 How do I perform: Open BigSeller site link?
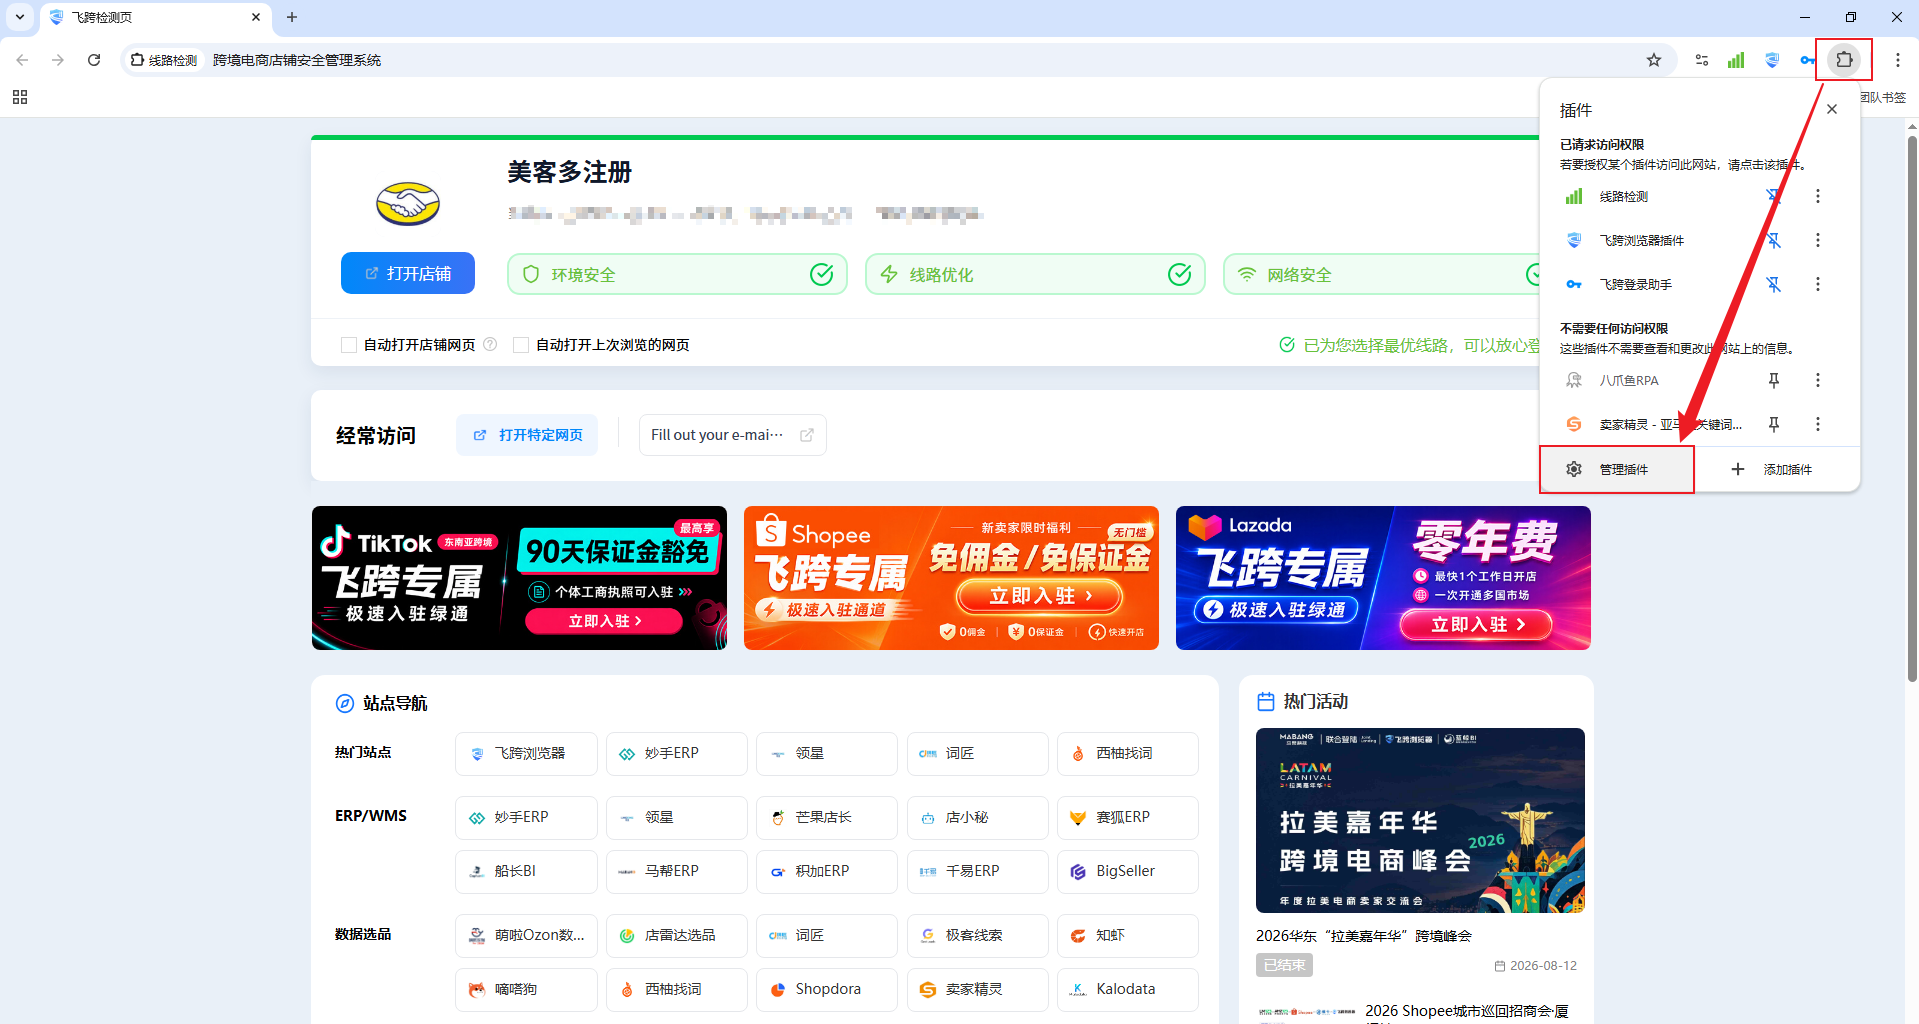[x=1127, y=872]
